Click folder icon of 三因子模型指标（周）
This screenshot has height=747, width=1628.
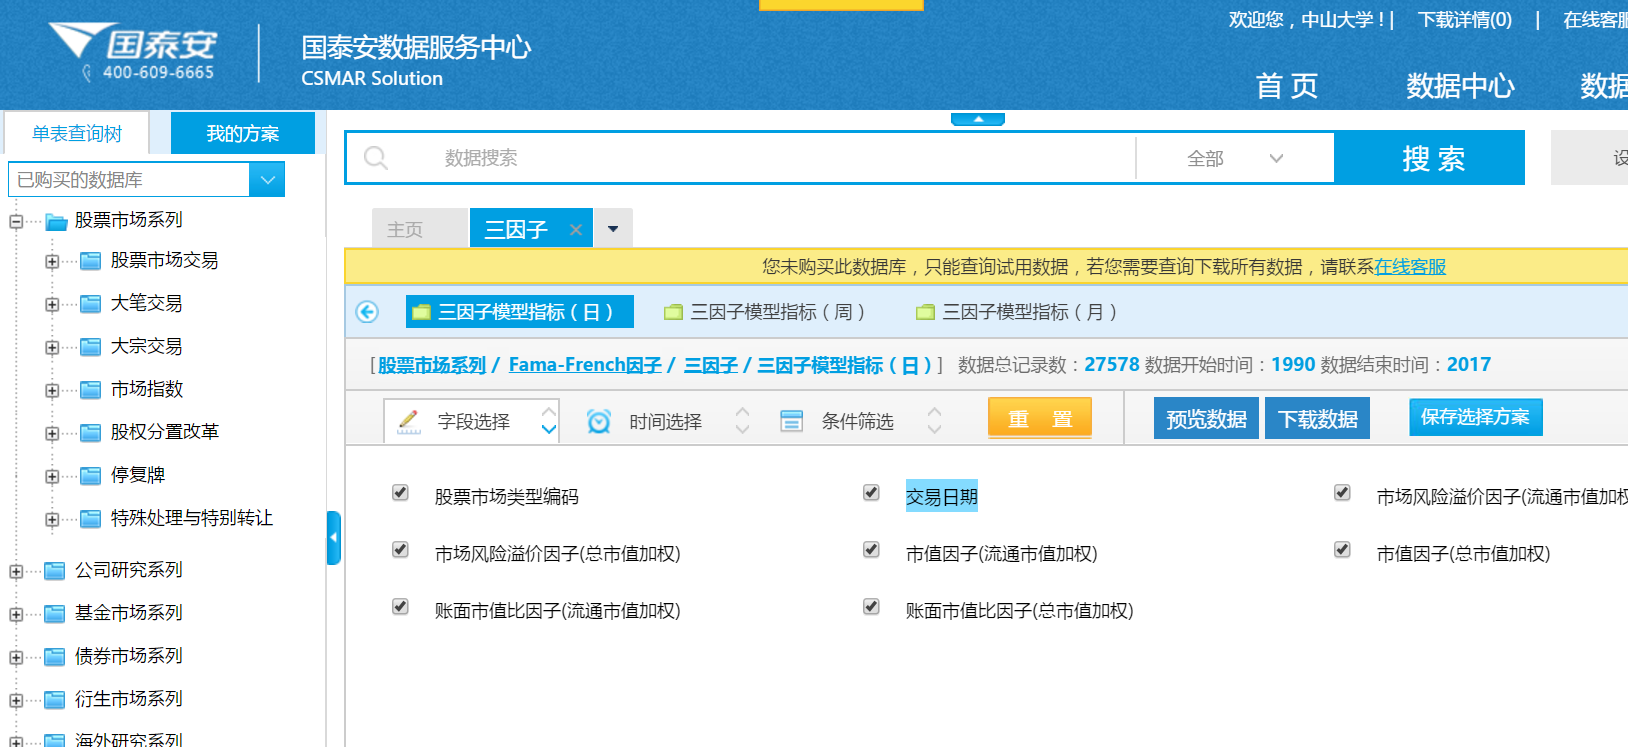pos(673,312)
